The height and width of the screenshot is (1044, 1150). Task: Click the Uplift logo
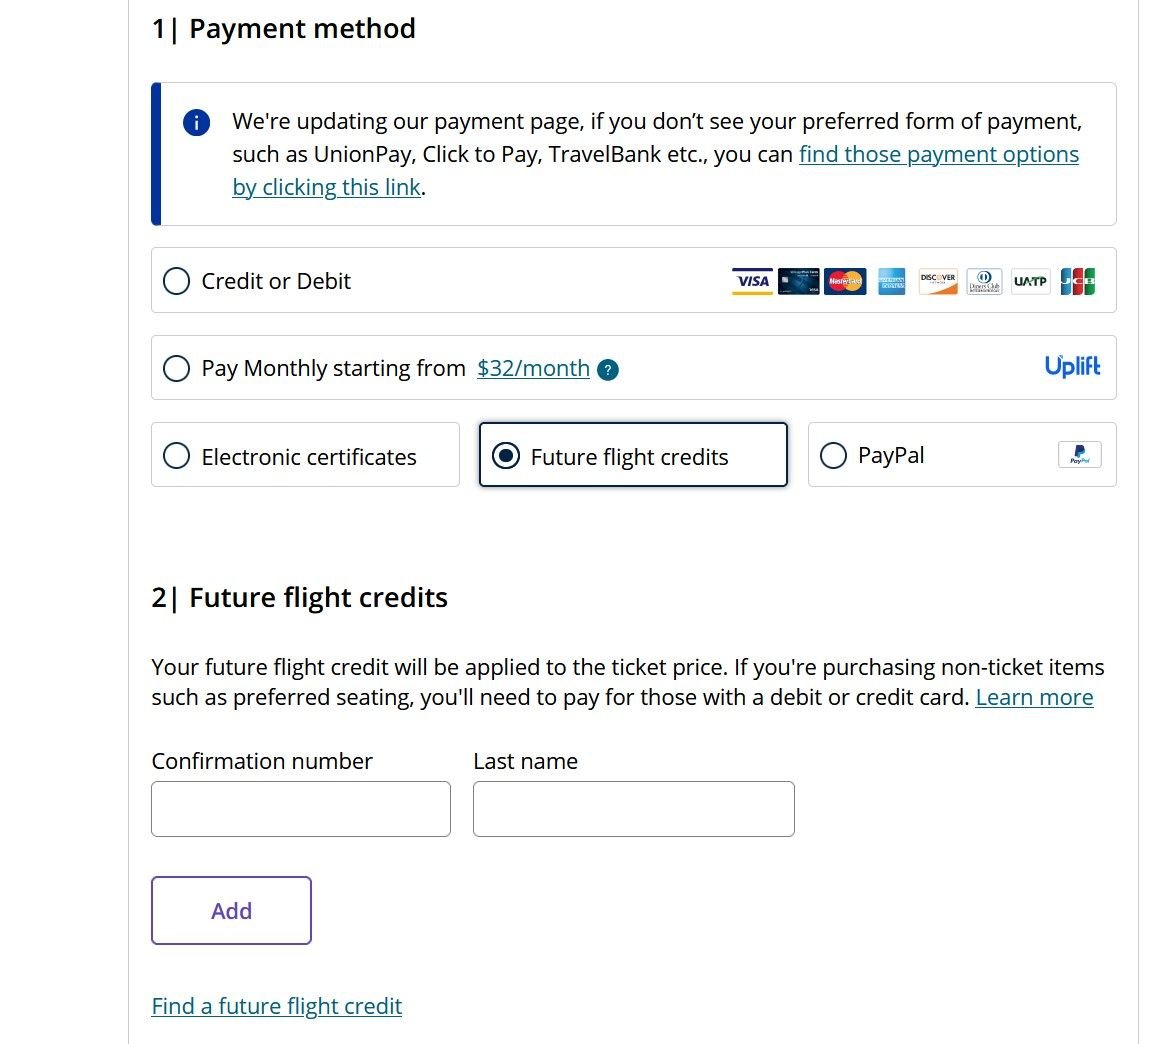(1072, 367)
